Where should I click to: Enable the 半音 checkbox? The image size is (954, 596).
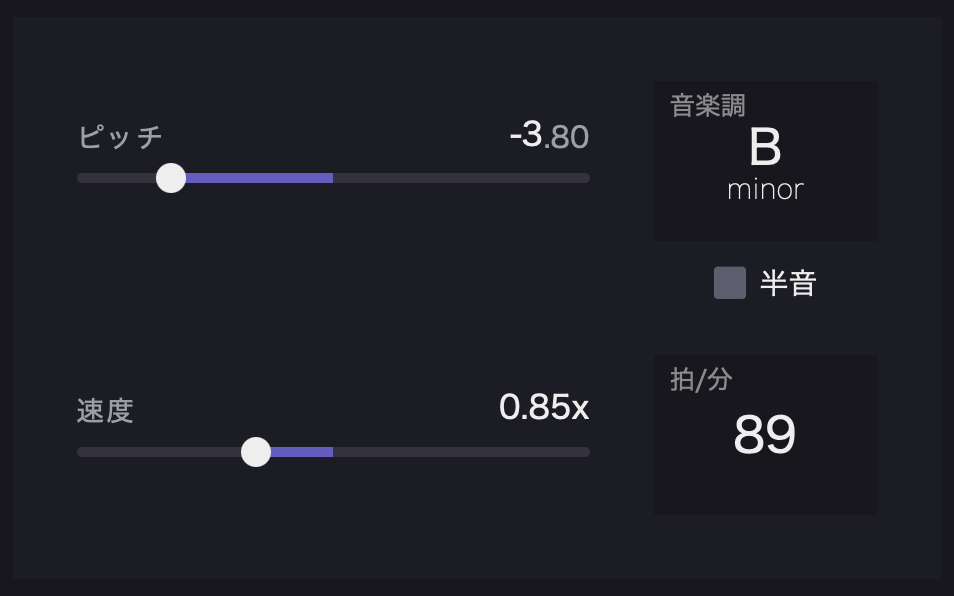730,283
